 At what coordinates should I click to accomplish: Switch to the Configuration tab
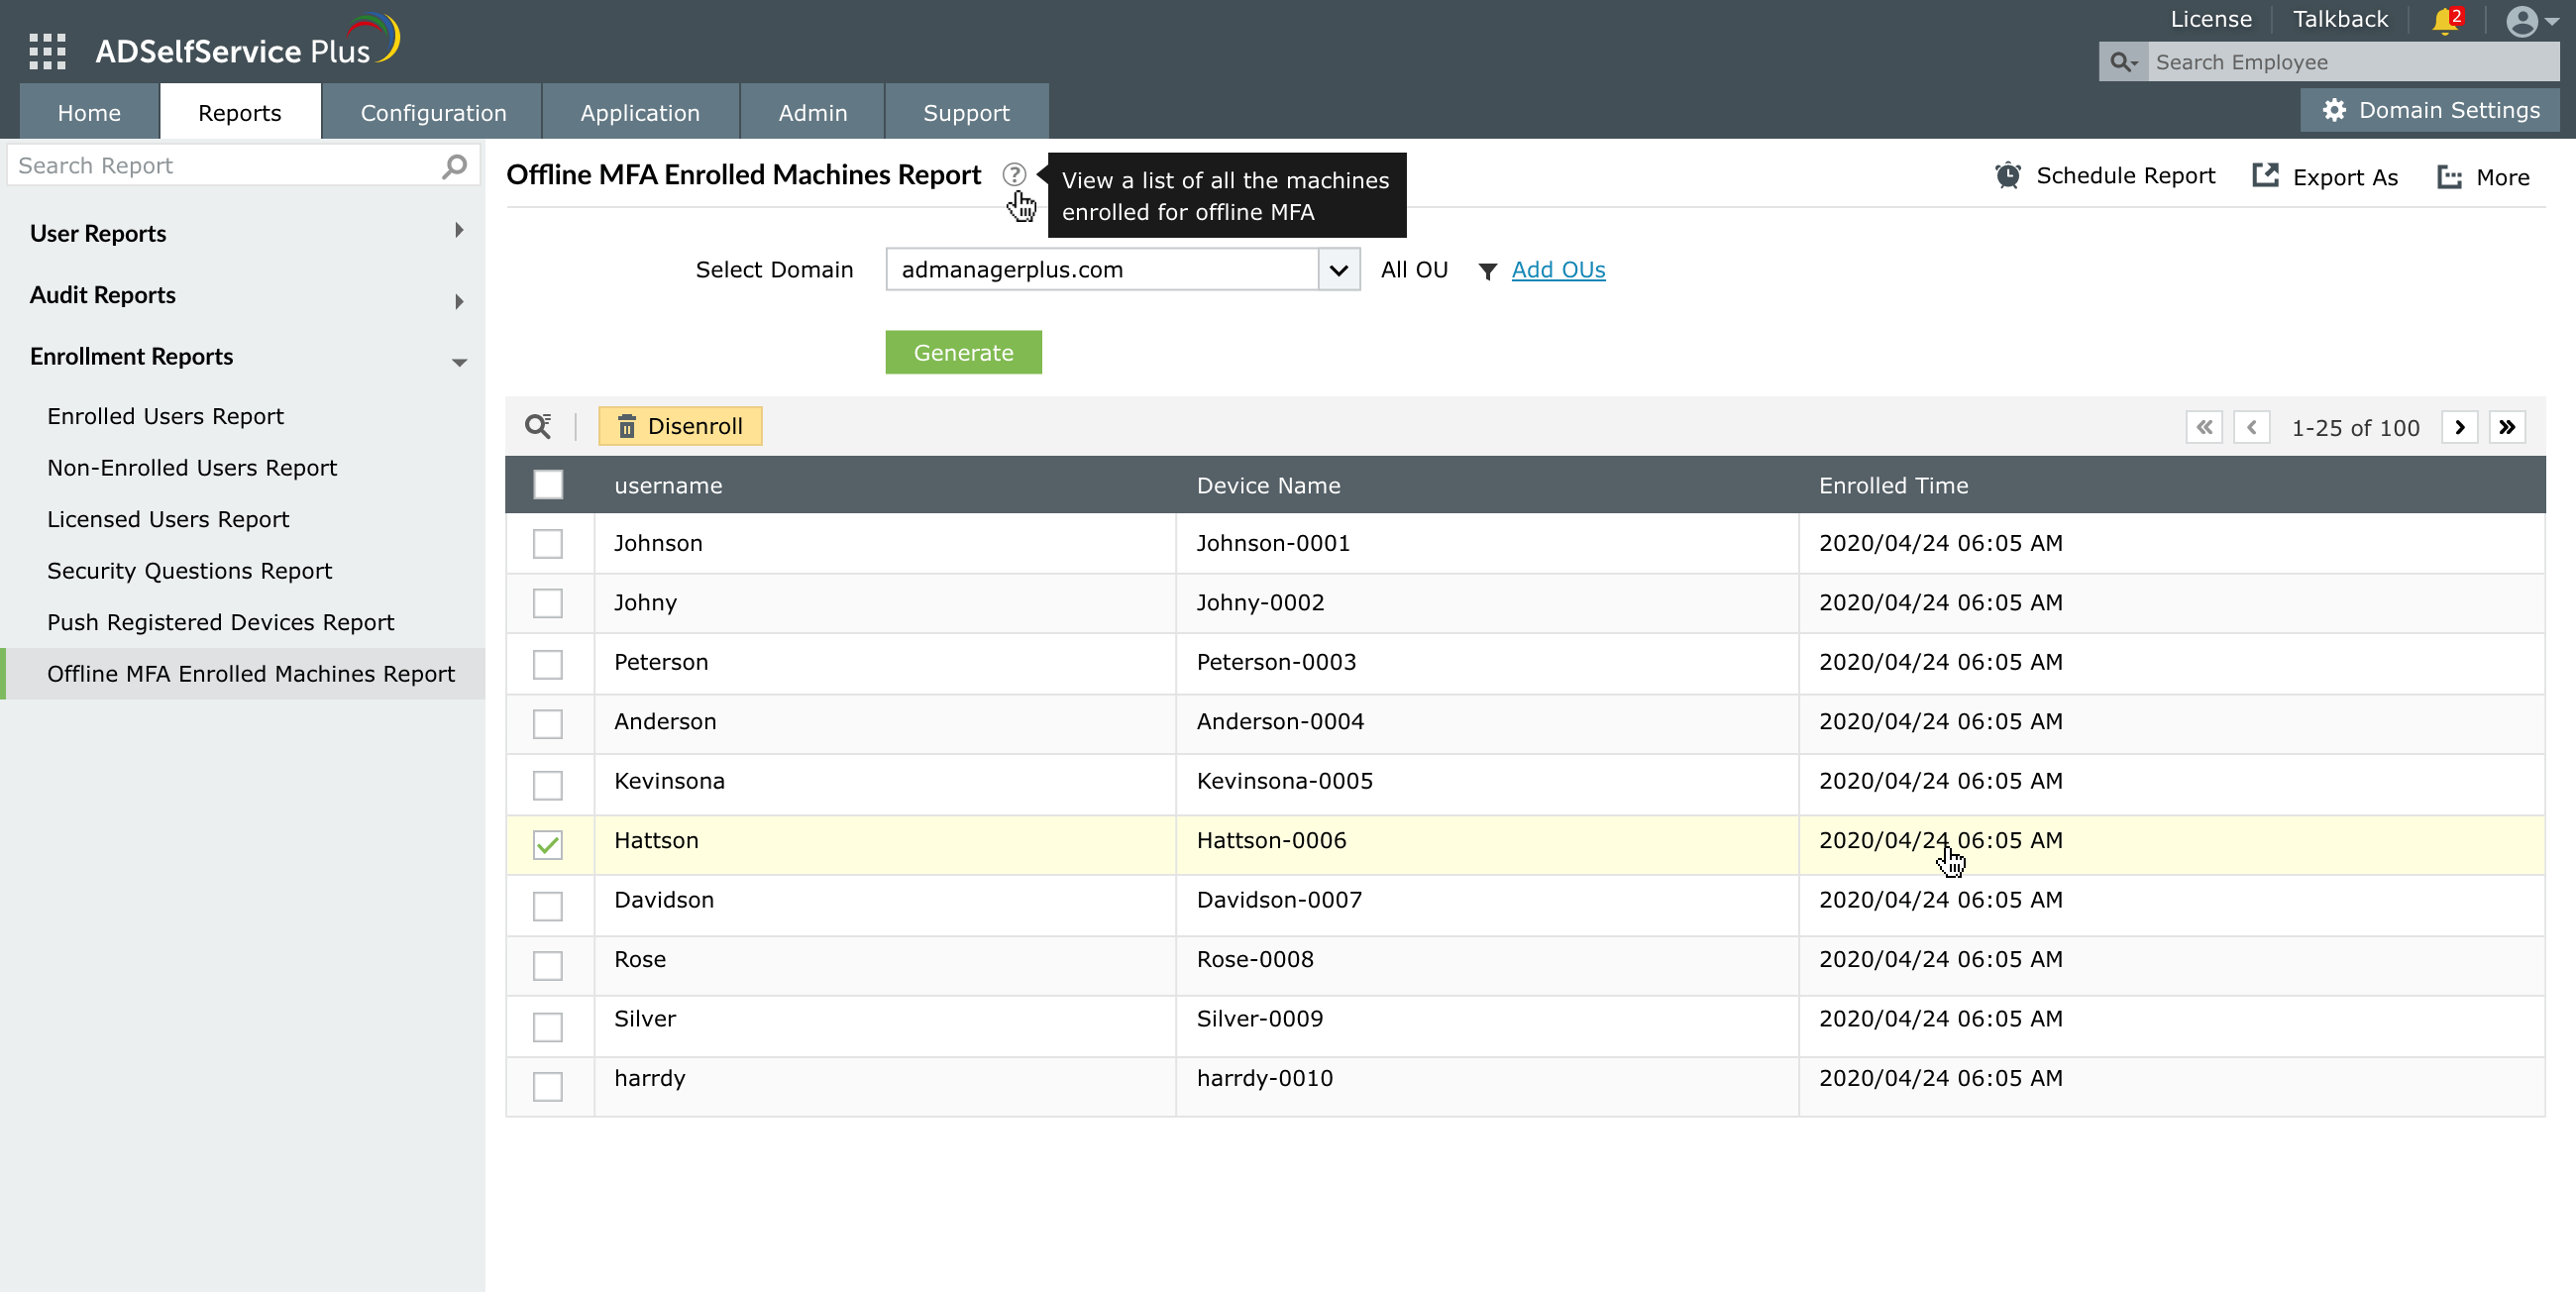(x=433, y=112)
